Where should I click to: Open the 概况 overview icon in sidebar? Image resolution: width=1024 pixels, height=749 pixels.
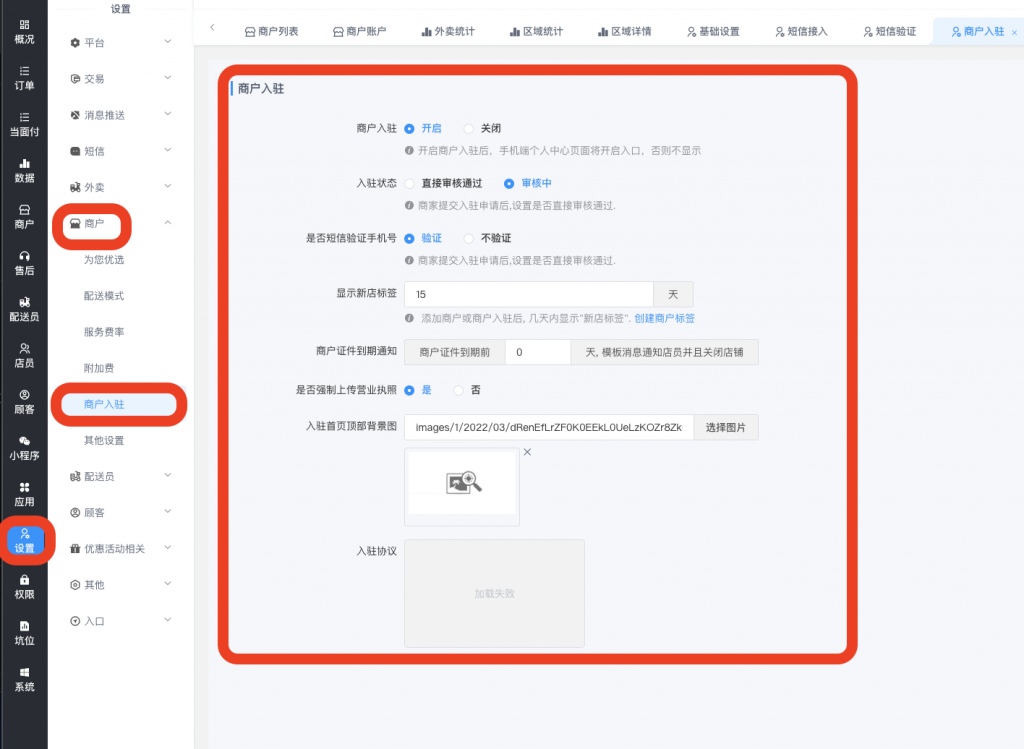coord(24,31)
